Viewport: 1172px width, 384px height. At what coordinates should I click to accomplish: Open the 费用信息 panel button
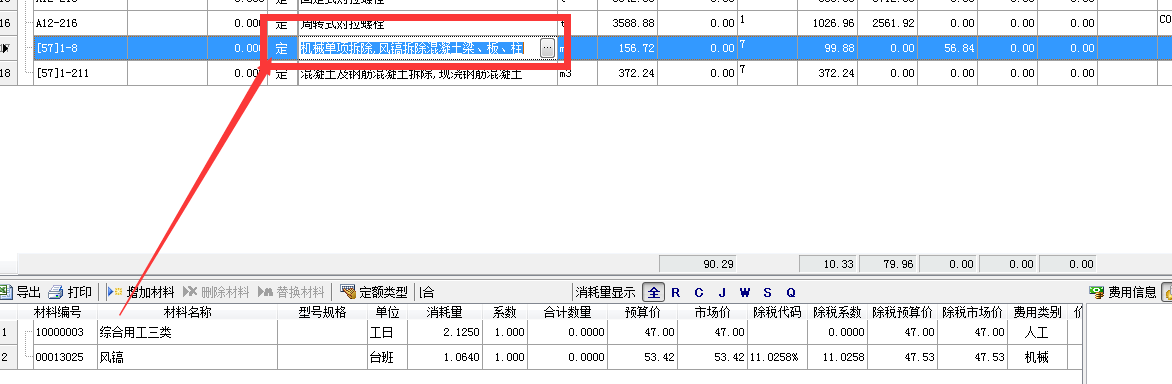point(1123,292)
